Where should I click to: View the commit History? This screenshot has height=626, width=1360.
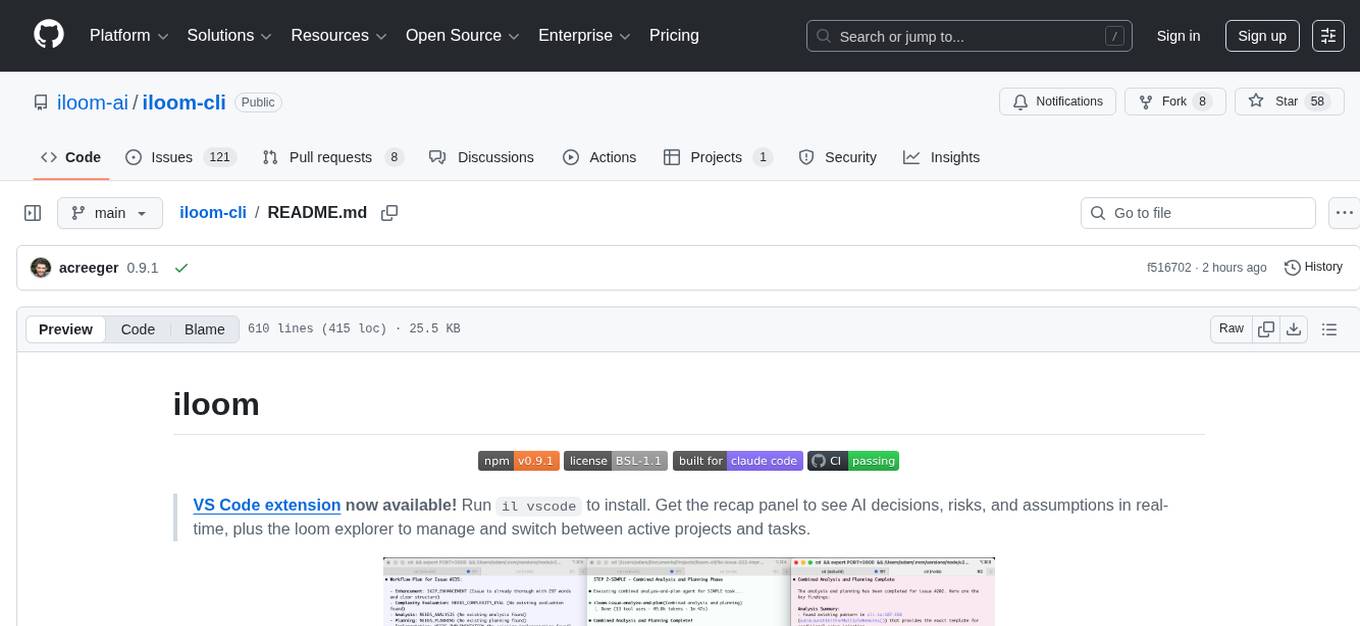[1313, 267]
